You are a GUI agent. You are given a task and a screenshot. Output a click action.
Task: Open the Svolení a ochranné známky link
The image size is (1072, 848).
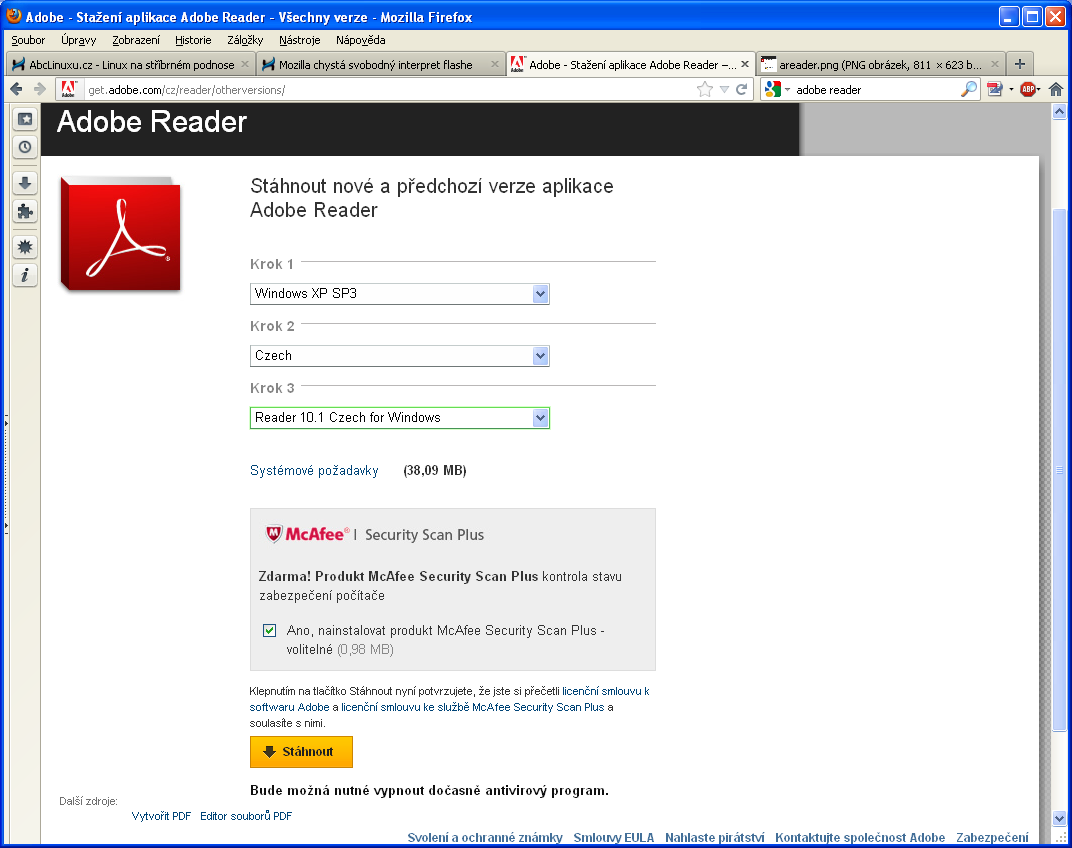(485, 838)
